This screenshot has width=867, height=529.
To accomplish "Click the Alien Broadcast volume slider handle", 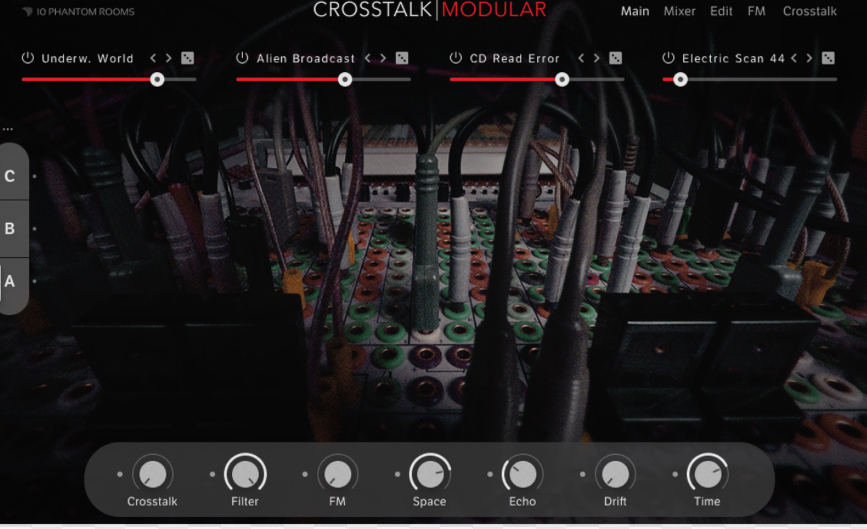I will 345,80.
